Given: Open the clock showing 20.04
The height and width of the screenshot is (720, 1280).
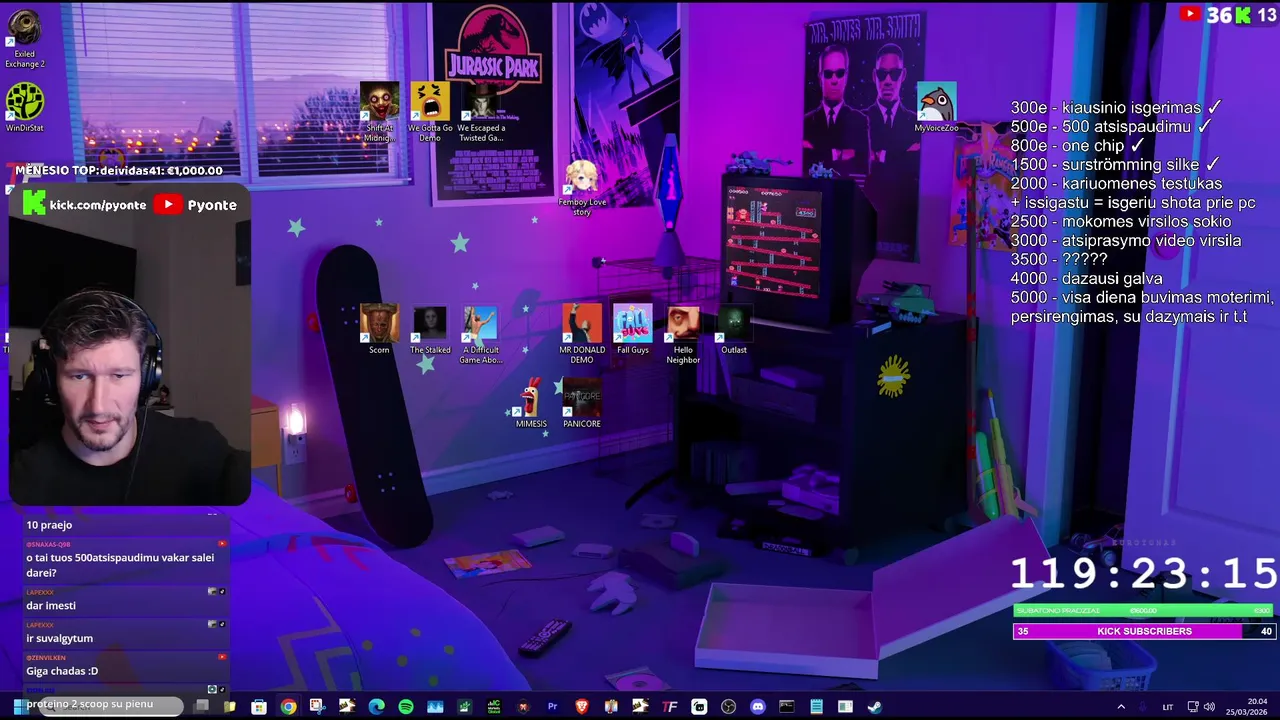Looking at the screenshot, I should click(x=1249, y=707).
